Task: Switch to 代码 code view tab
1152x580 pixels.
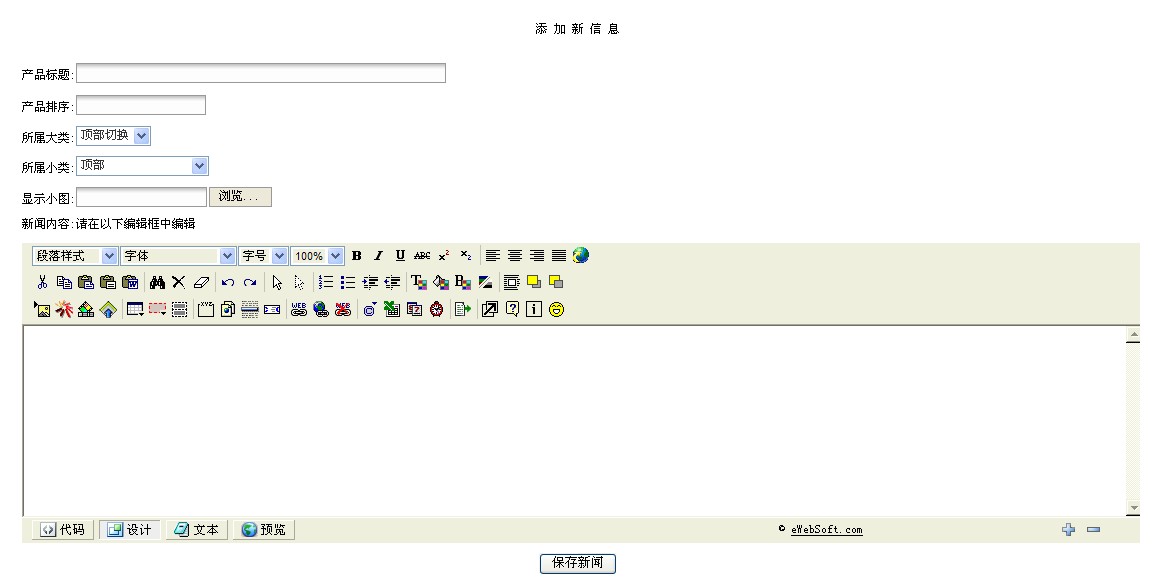Action: click(x=63, y=529)
